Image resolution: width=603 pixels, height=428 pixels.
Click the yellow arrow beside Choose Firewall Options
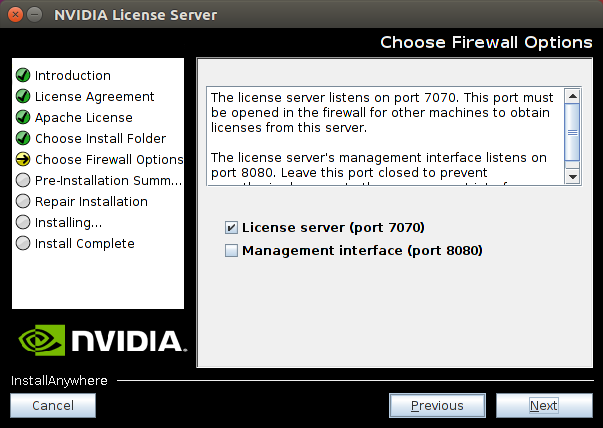coord(23,160)
